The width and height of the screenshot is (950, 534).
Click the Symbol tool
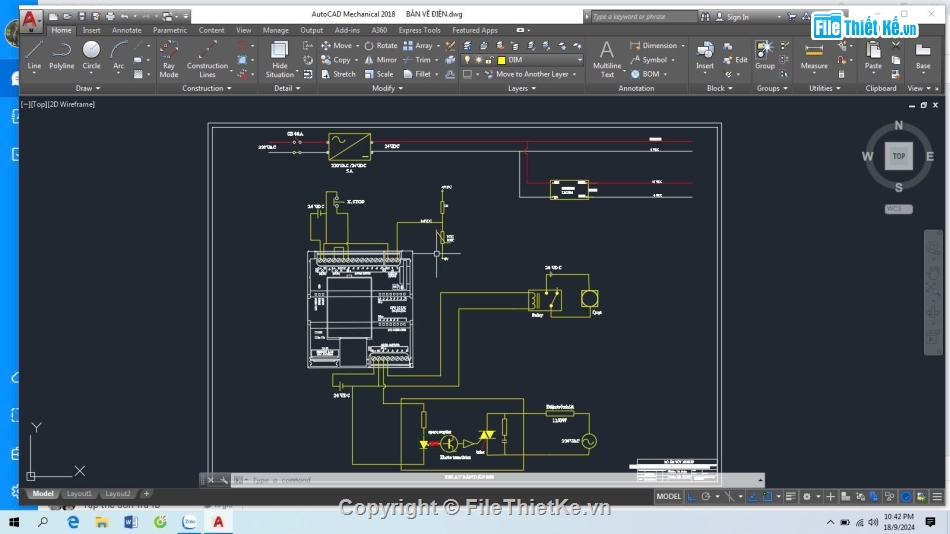pyautogui.click(x=648, y=60)
